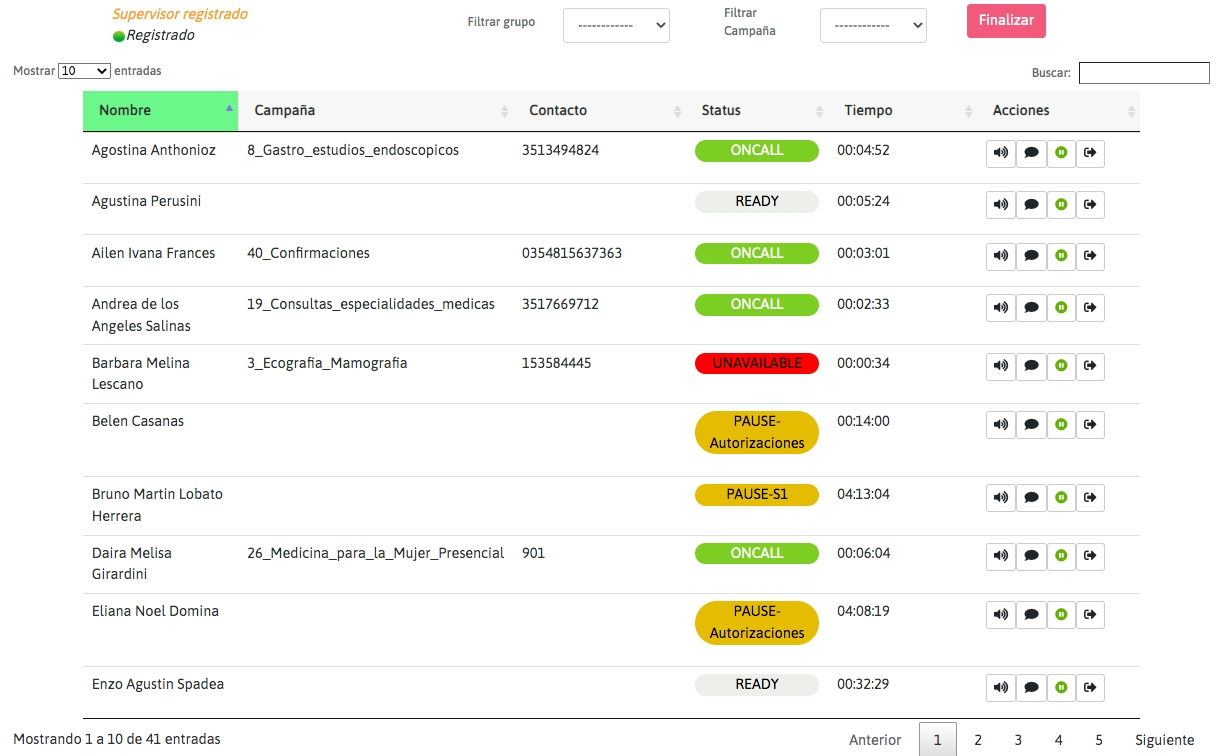
Task: Toggle the pause button for Agostina Anthonioz
Action: point(1061,153)
